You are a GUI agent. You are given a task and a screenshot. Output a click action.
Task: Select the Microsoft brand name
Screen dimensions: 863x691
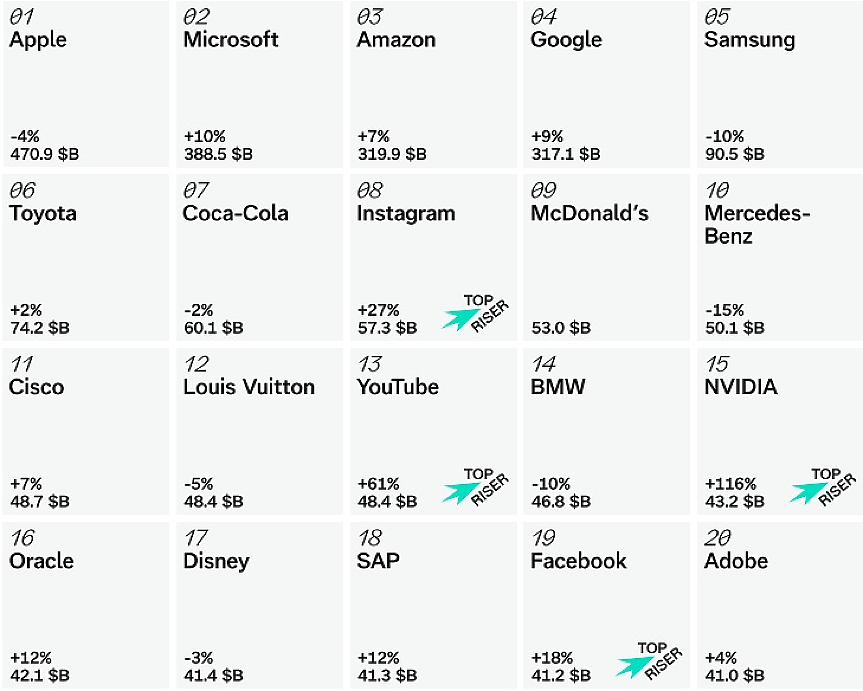click(231, 40)
